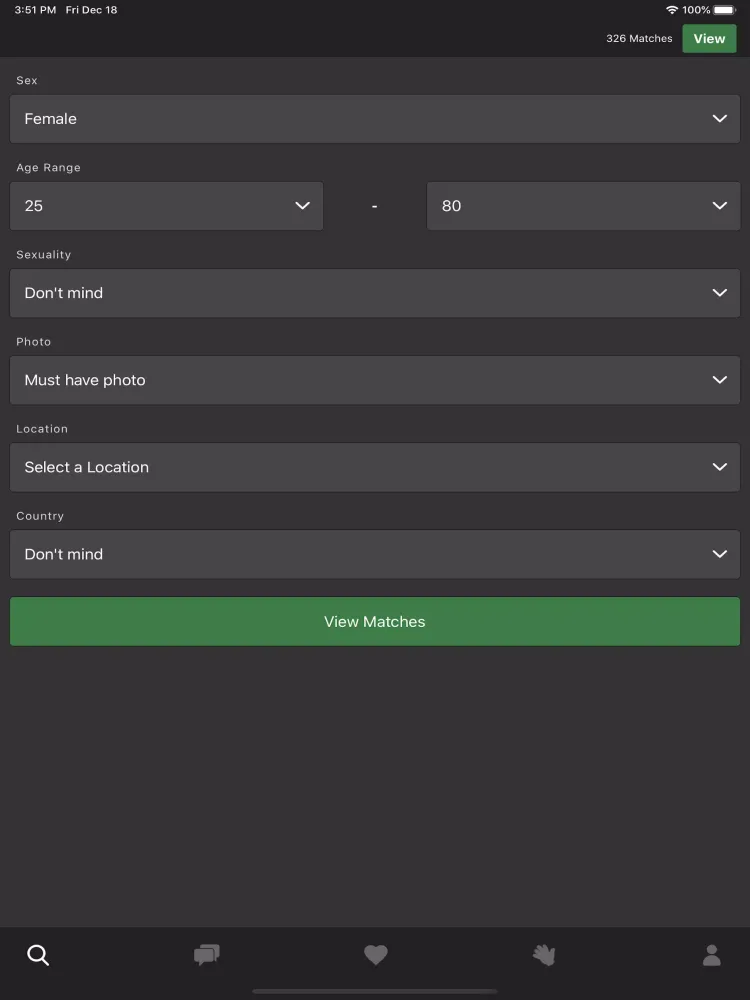Screen dimensions: 750x1000
Task: Open your profile with the person icon
Action: pos(711,955)
